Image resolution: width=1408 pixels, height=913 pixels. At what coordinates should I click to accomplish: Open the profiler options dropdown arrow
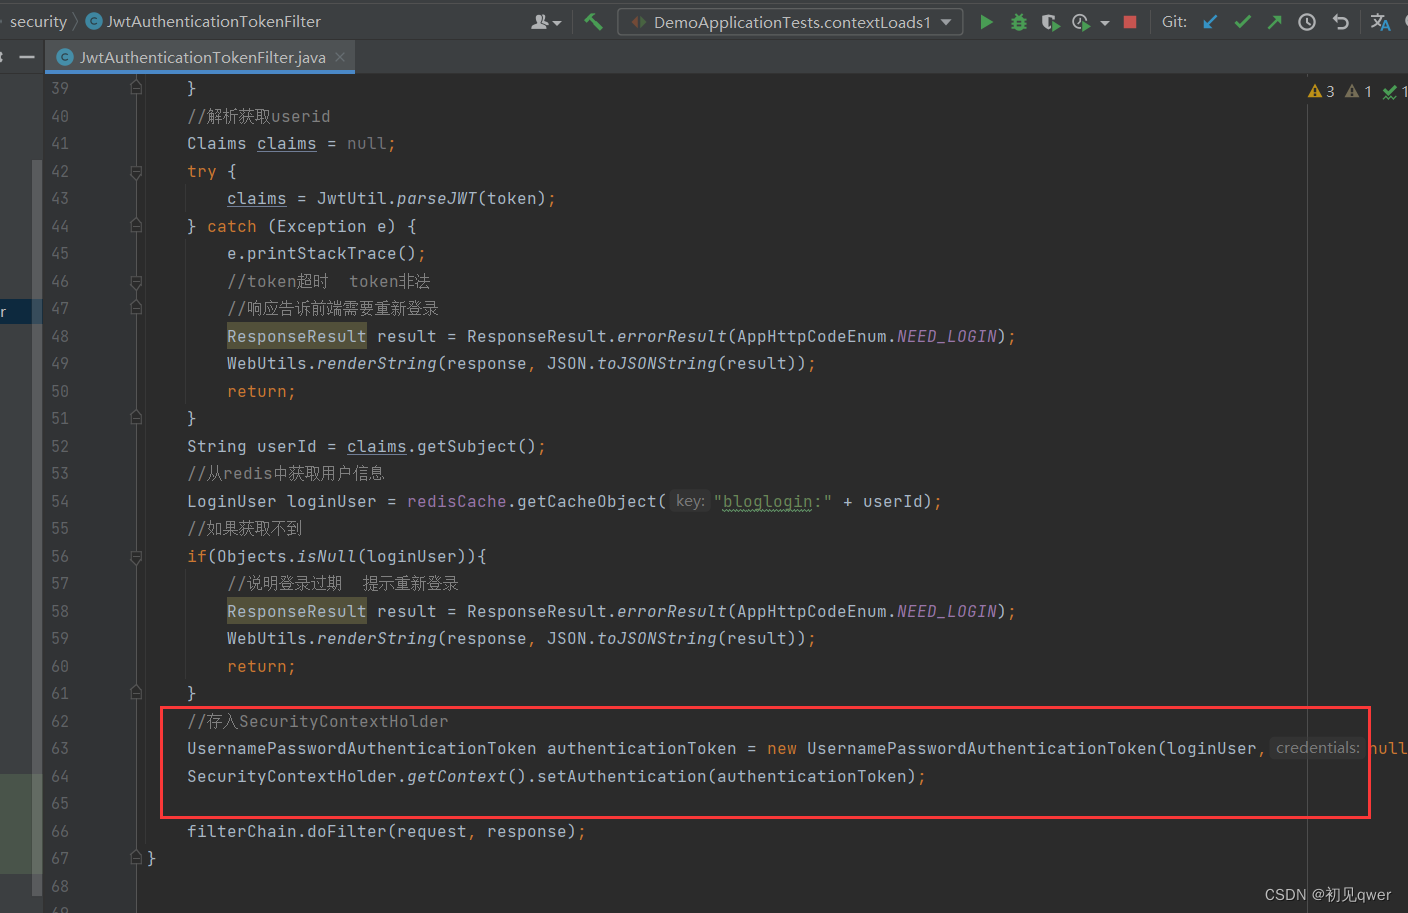point(1103,21)
